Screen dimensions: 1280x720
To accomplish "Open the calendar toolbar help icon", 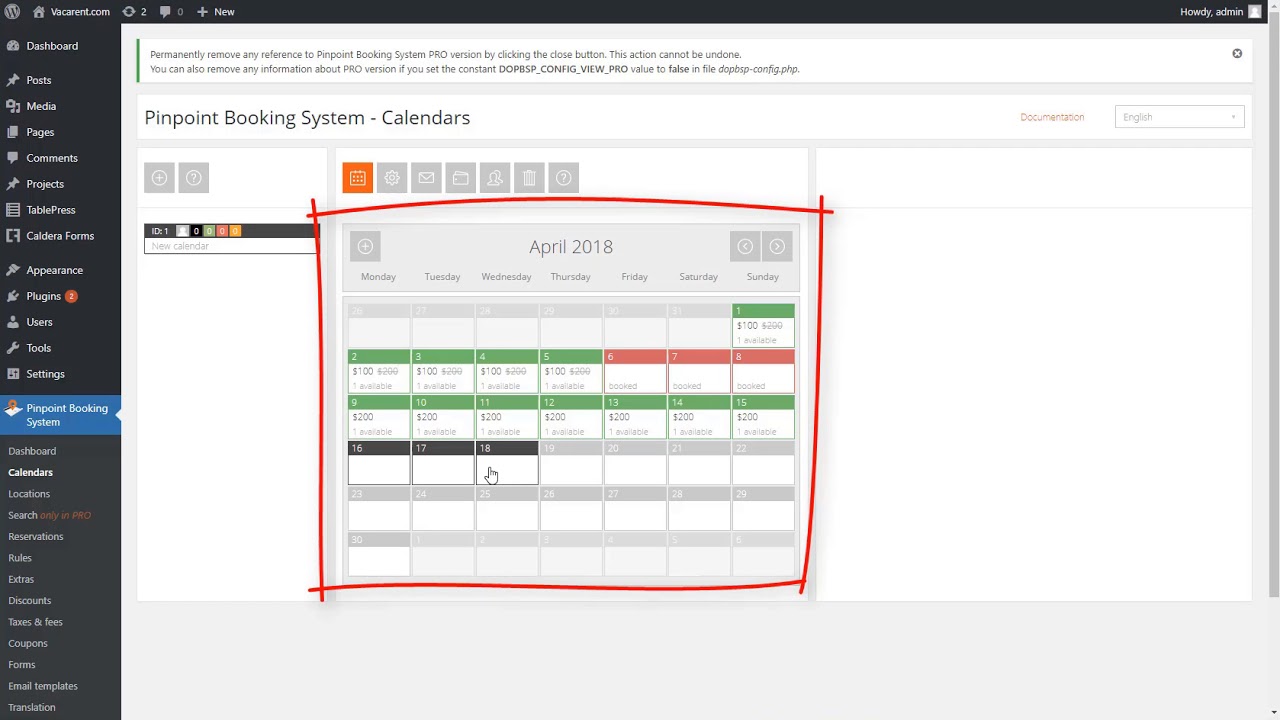I will pos(564,178).
